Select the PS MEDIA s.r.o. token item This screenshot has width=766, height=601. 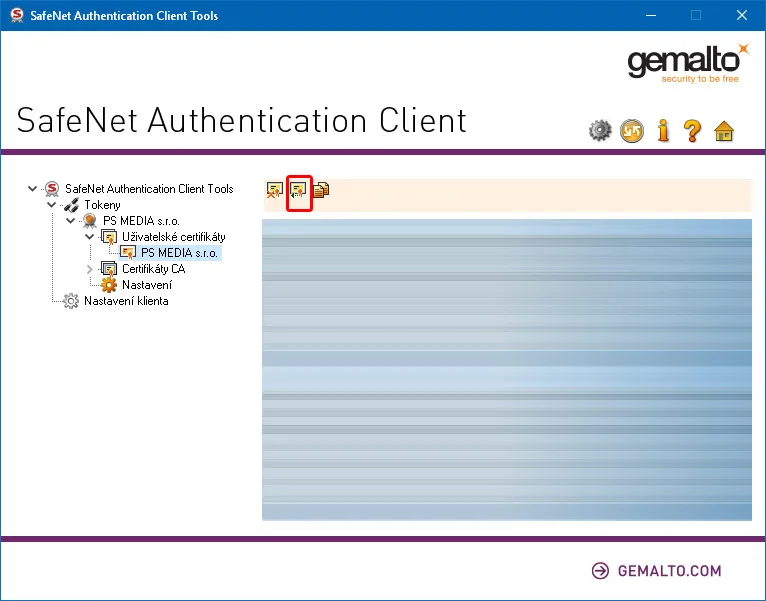pyautogui.click(x=141, y=221)
